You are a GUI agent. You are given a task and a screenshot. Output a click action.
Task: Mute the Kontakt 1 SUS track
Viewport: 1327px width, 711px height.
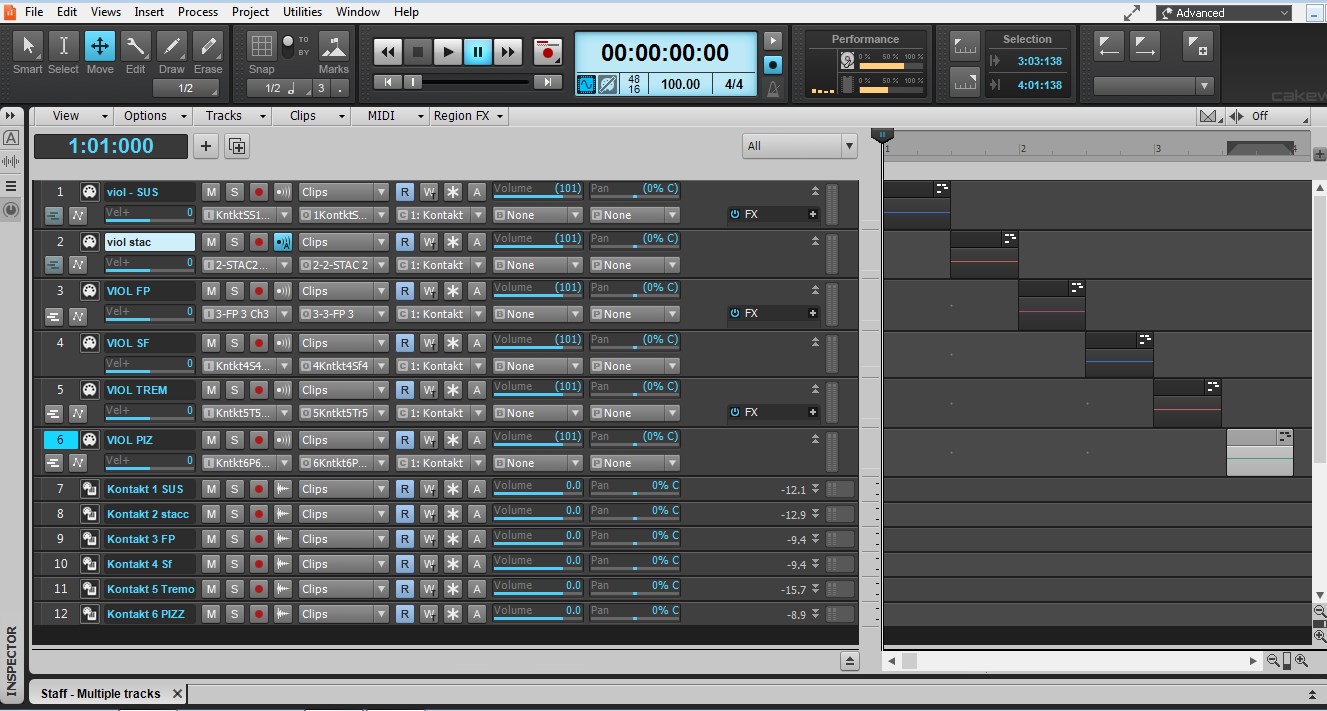[x=211, y=489]
